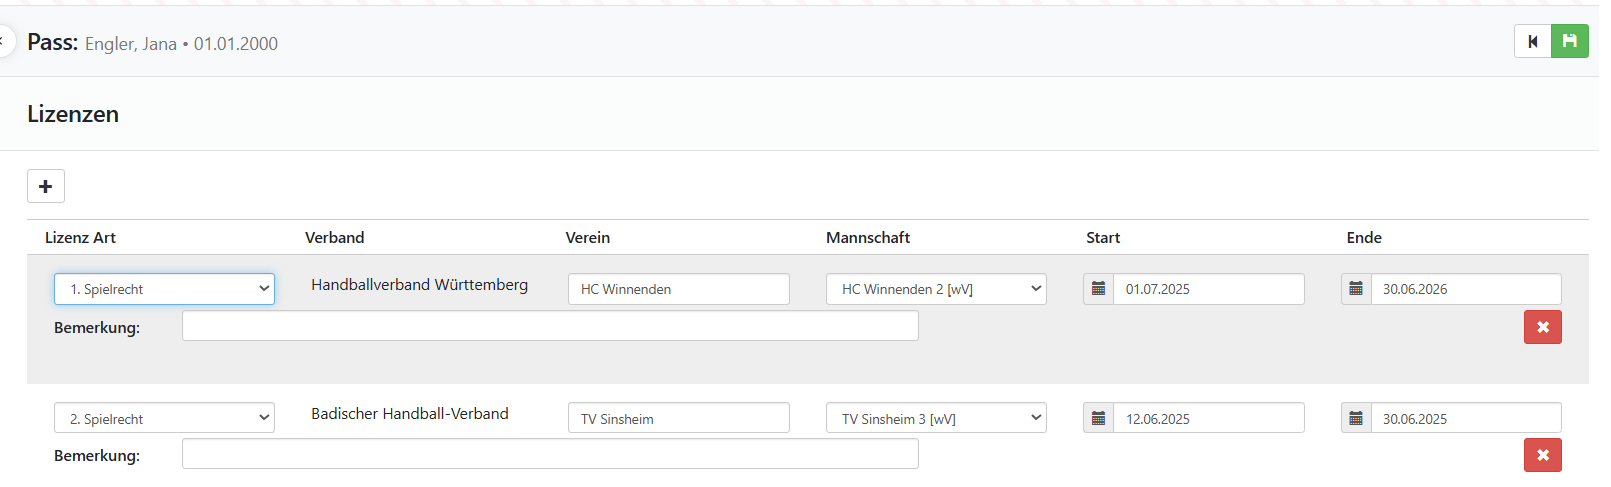The height and width of the screenshot is (487, 1611).
Task: Open the '1. Spielrecht' license type dropdown
Action: (164, 289)
